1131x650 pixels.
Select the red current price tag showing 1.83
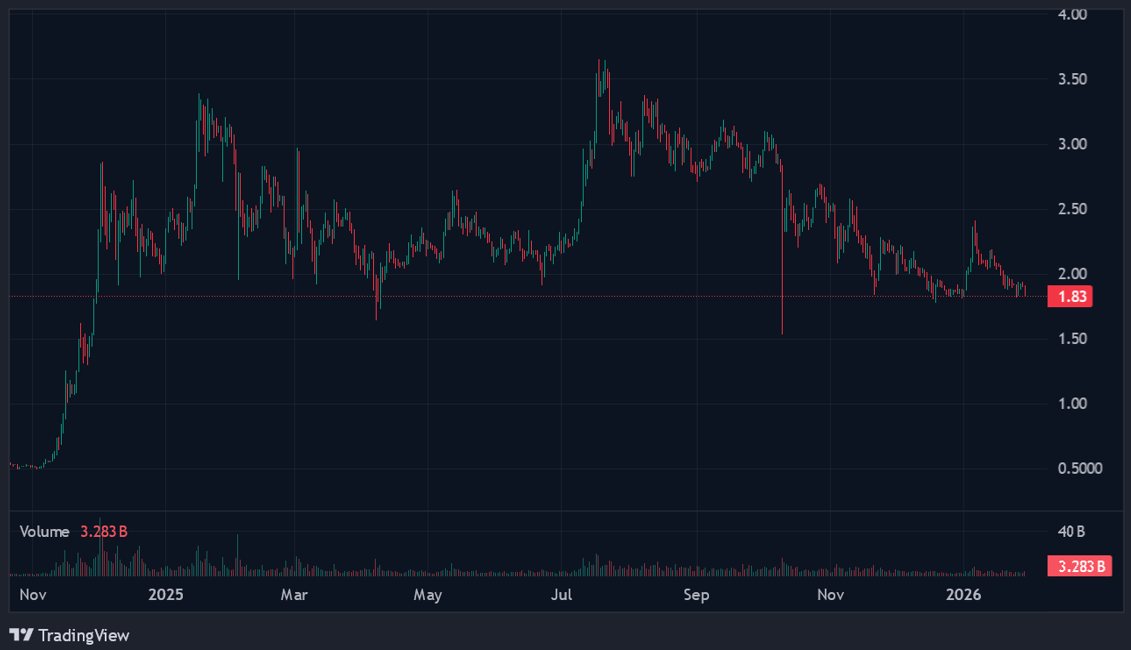pyautogui.click(x=1071, y=296)
